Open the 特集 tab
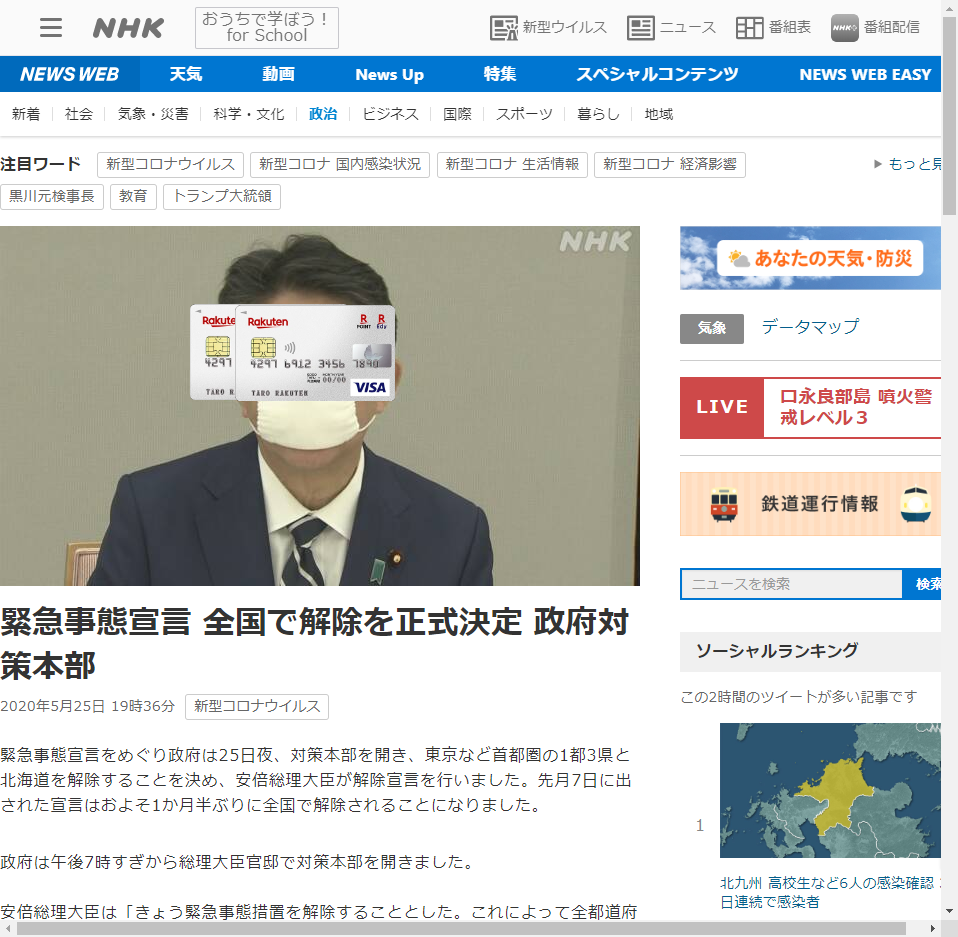The width and height of the screenshot is (958, 937). pos(500,74)
